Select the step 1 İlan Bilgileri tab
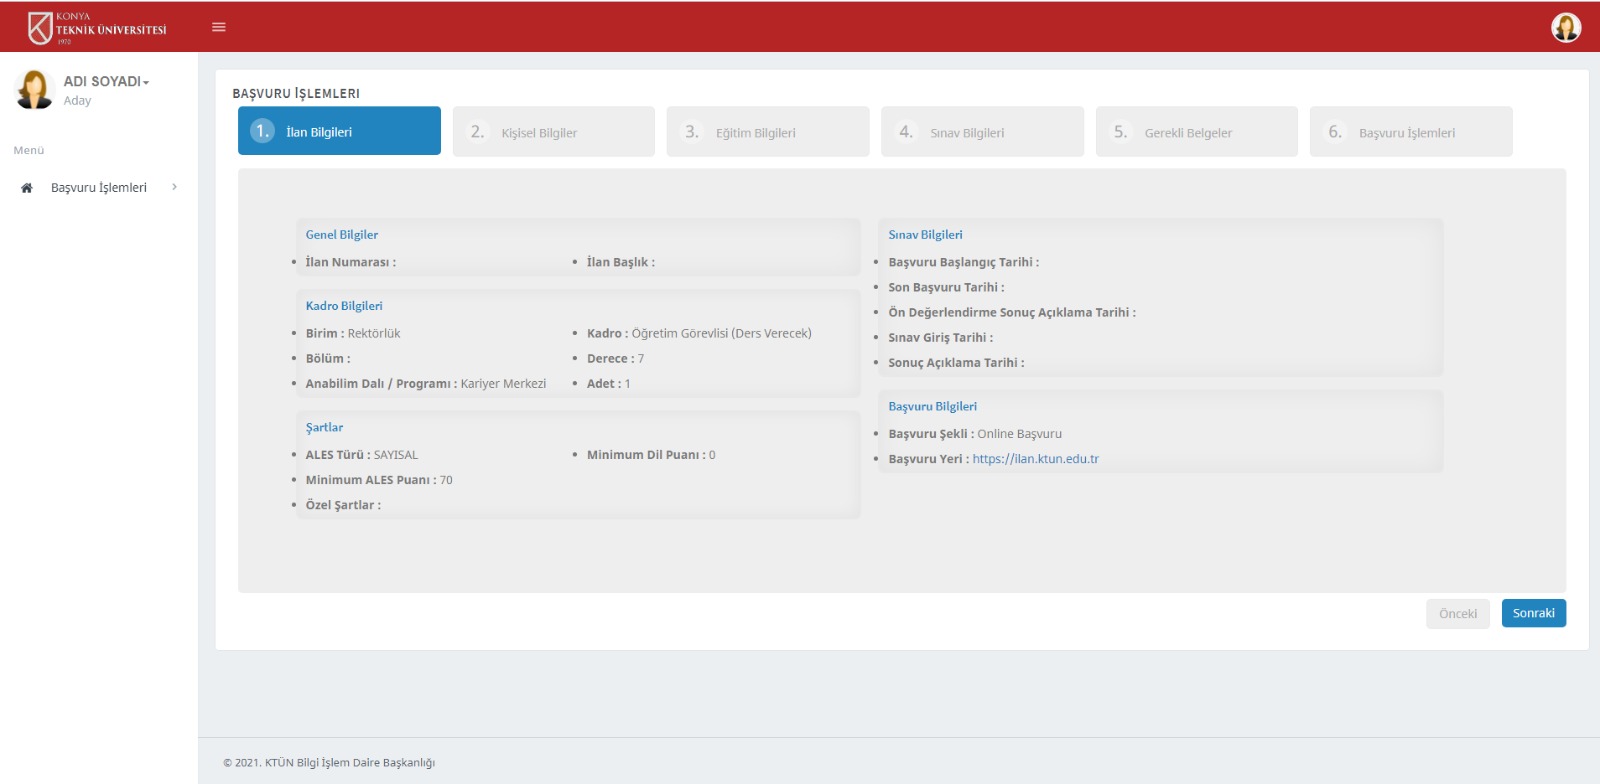This screenshot has width=1600, height=784. coord(339,131)
